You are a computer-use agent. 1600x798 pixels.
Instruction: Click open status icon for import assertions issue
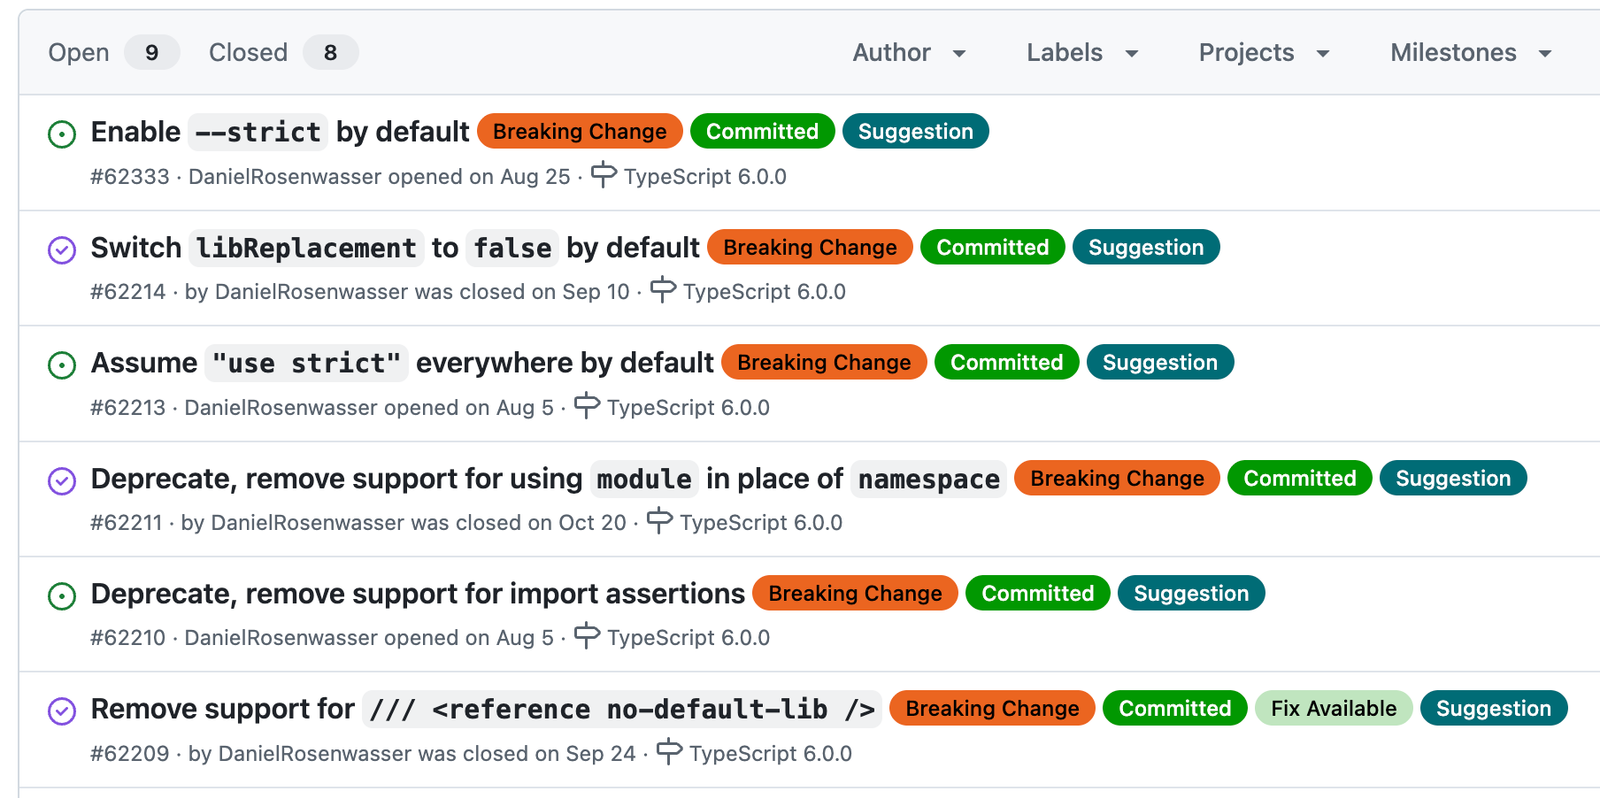[x=62, y=596]
